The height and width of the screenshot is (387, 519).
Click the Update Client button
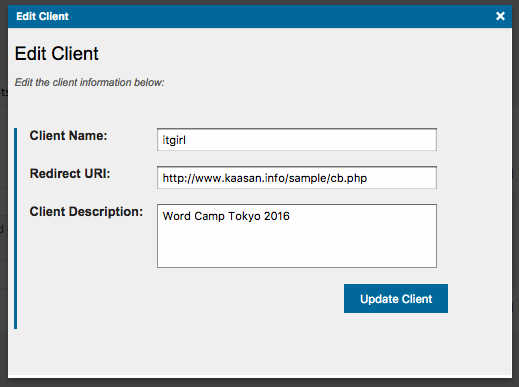[x=396, y=299]
